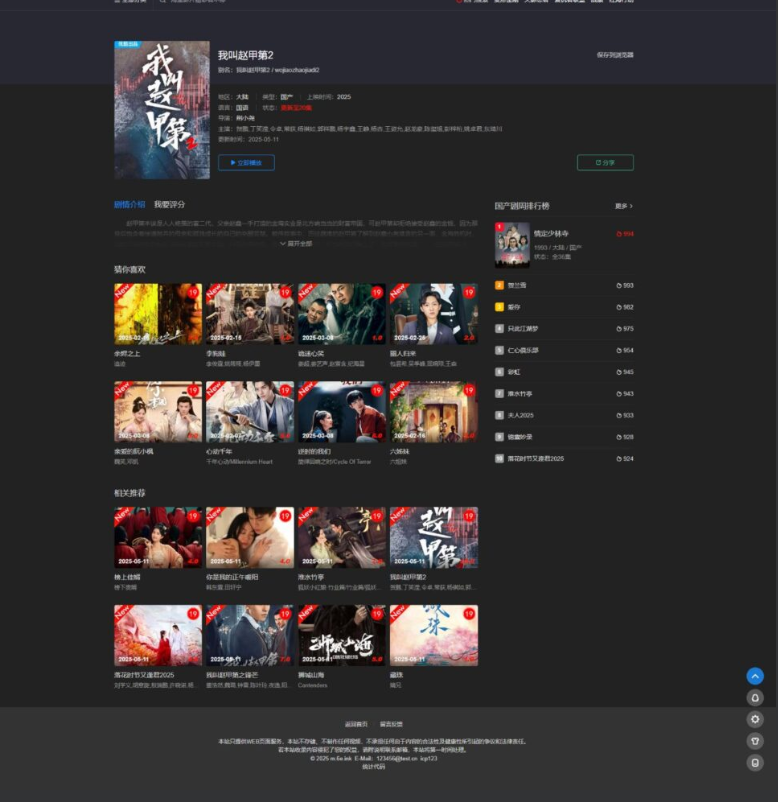Open the first 猜你喜欢 thumbnail with yellow artwork

pyautogui.click(x=158, y=314)
